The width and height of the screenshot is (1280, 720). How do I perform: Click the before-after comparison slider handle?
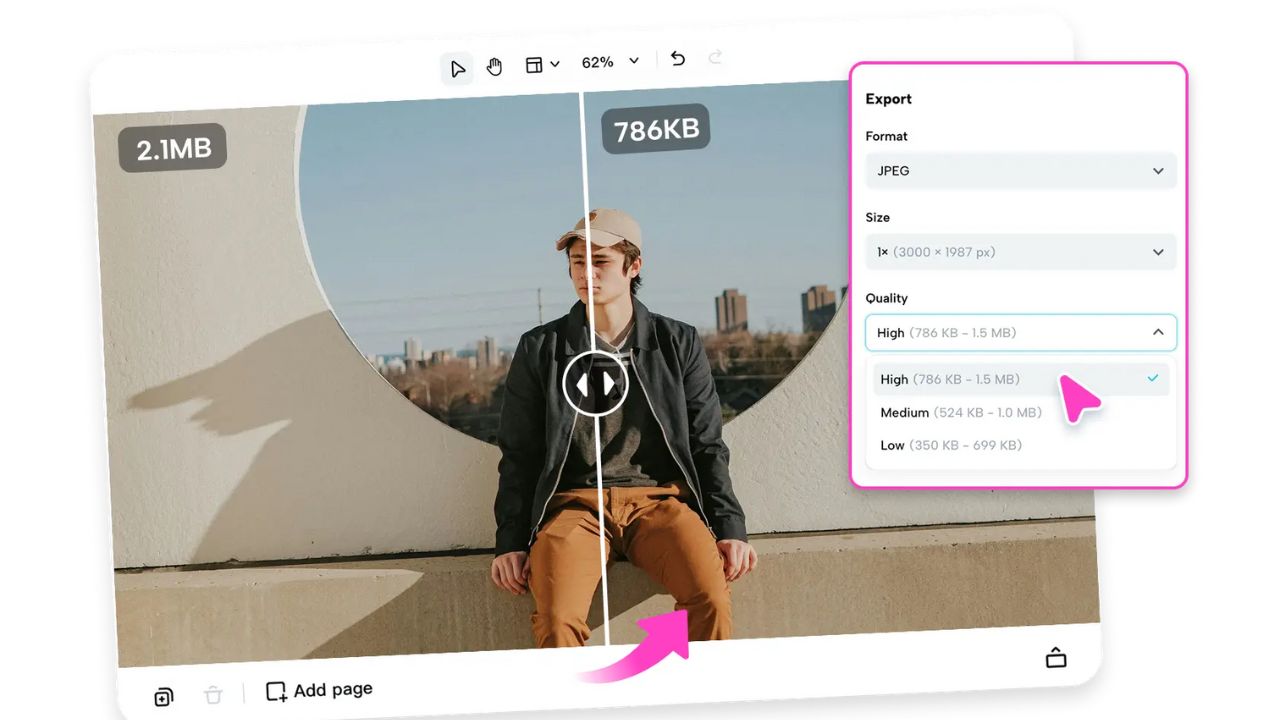point(596,383)
